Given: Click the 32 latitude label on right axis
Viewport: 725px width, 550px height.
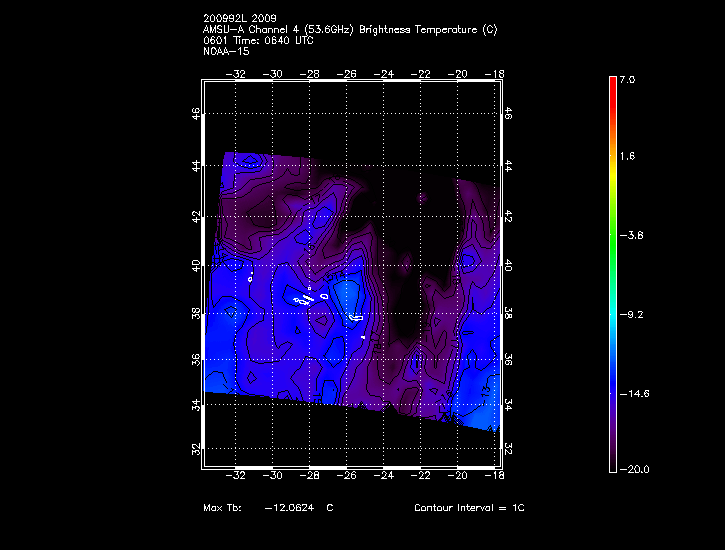Looking at the screenshot, I should pyautogui.click(x=508, y=447).
